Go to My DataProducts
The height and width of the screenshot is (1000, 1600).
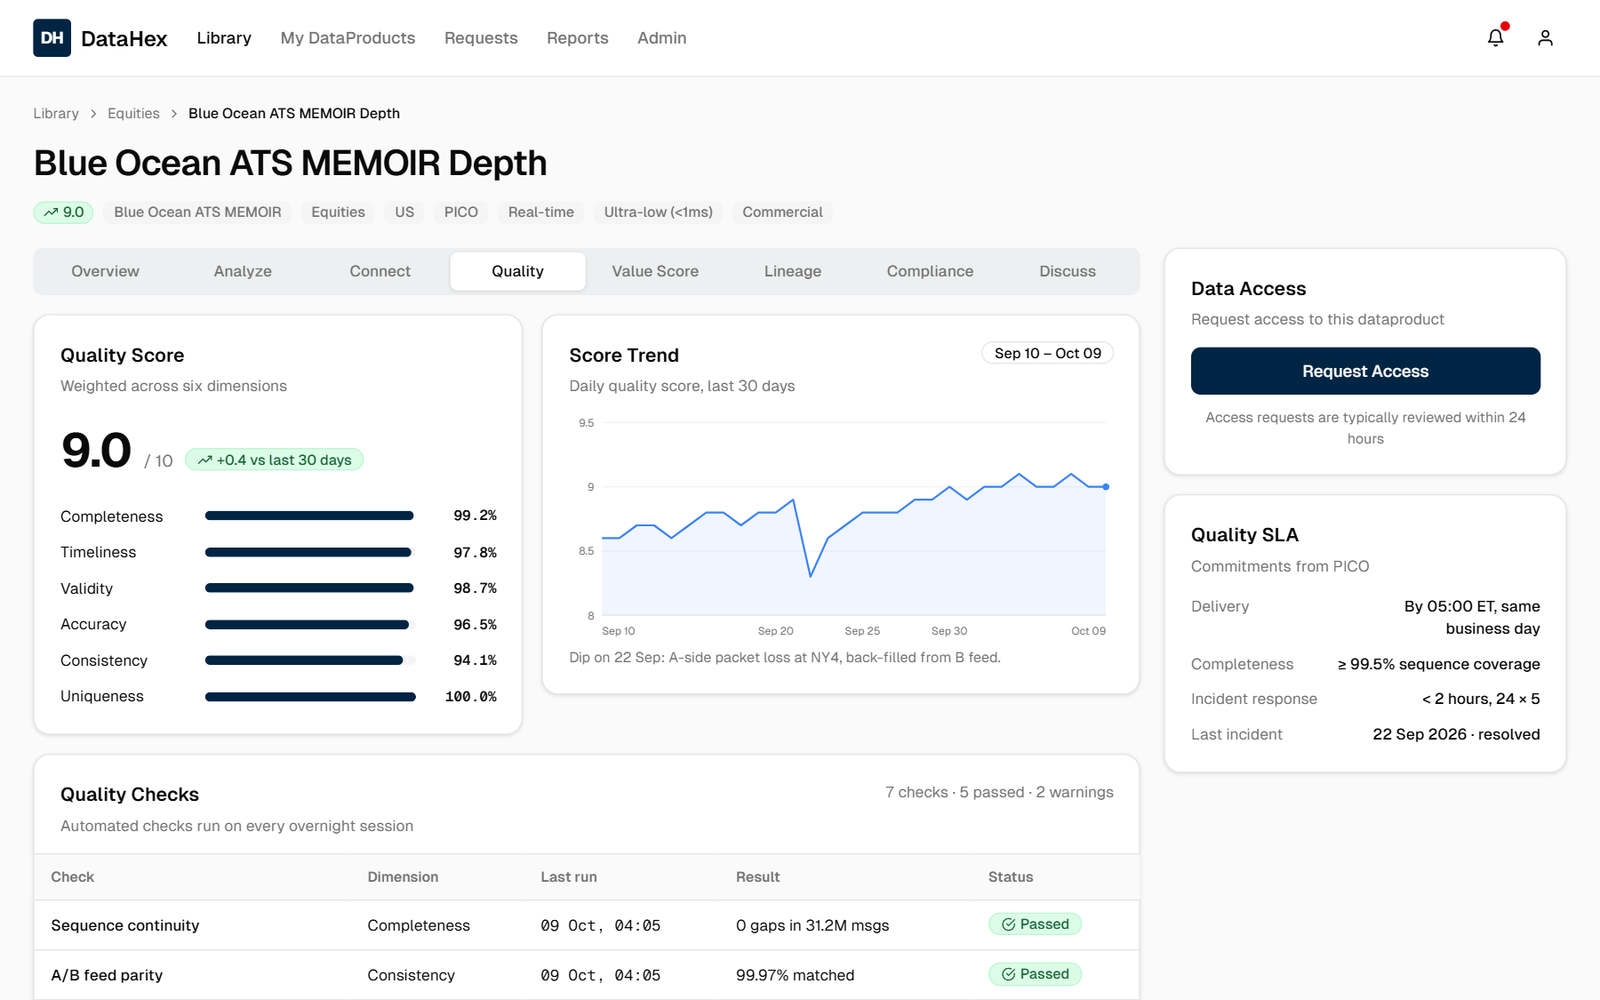click(x=348, y=38)
